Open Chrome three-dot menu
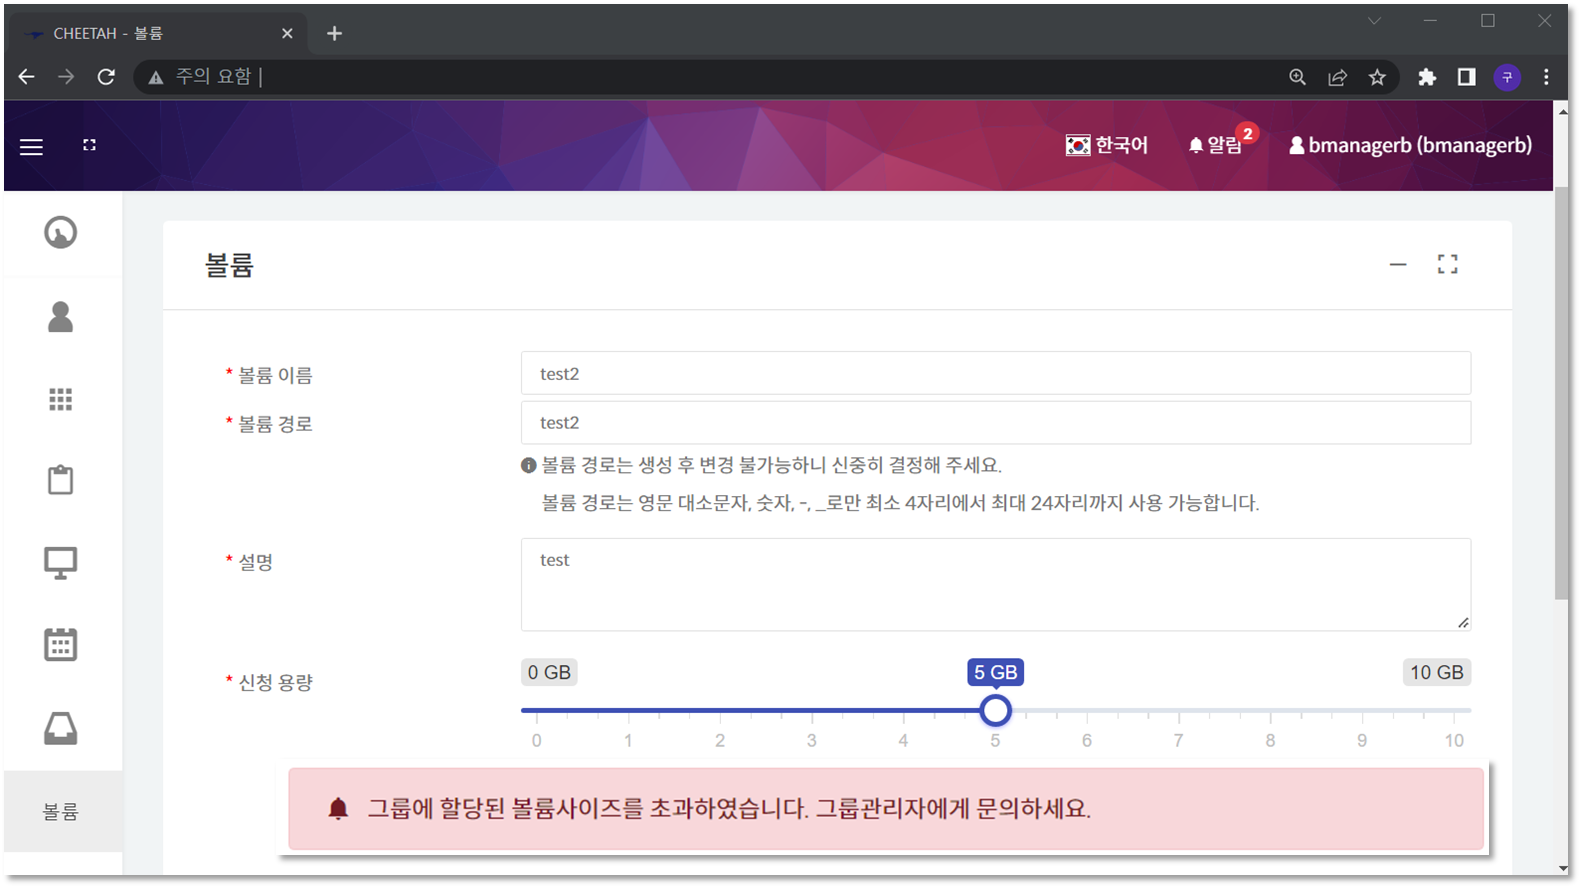 pos(1546,77)
